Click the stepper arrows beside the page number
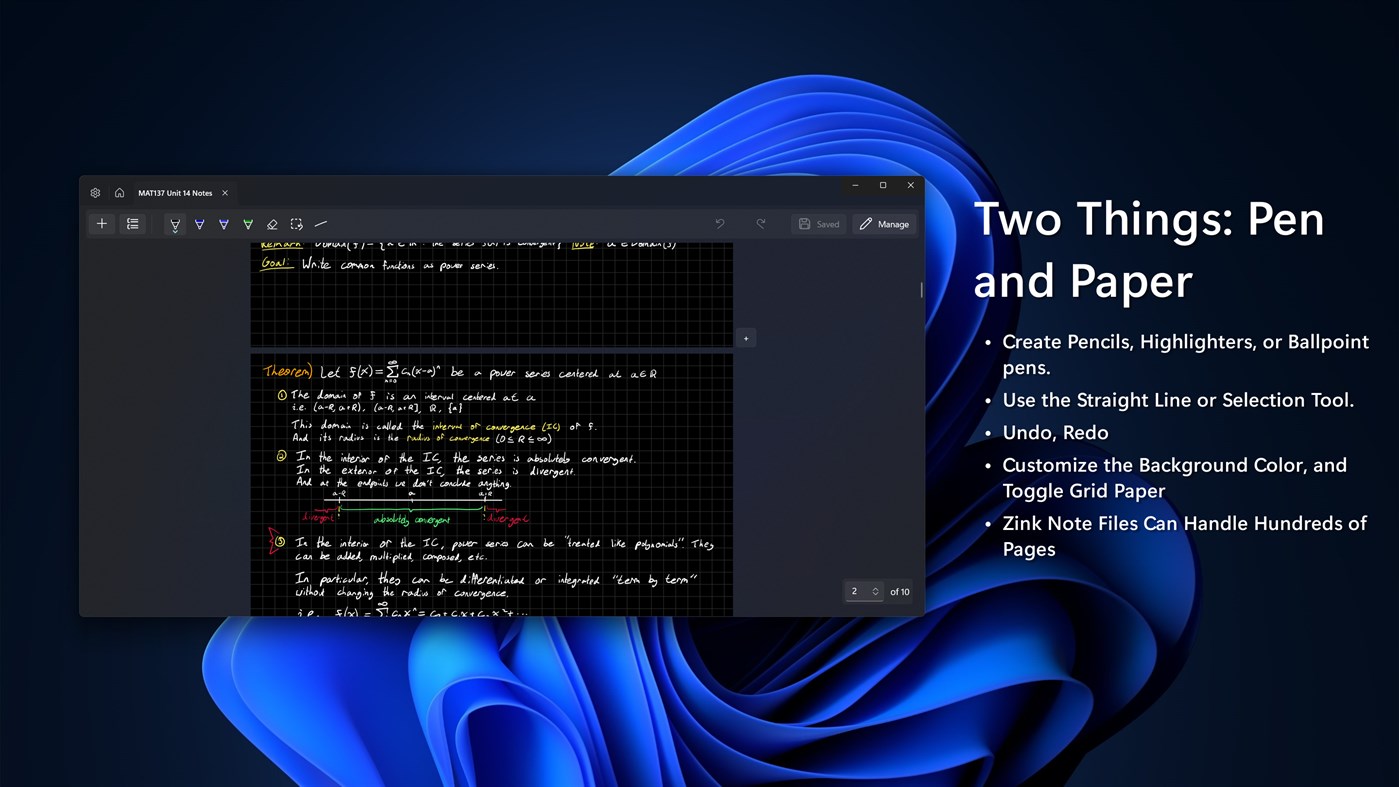Screen dimensions: 1399x787 [876, 590]
